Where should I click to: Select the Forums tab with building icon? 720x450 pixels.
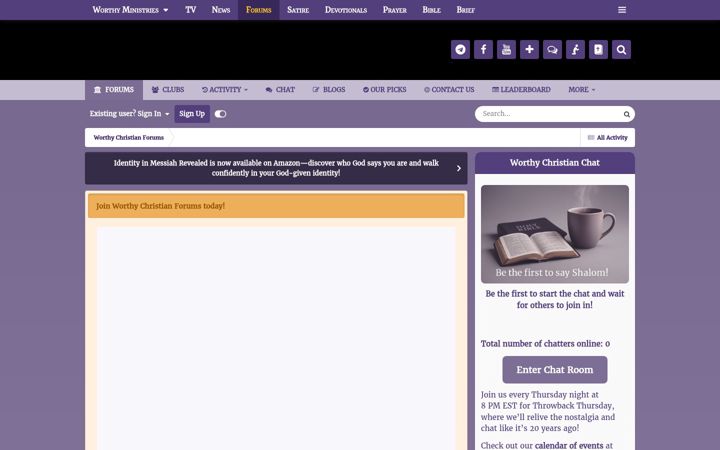tap(114, 90)
